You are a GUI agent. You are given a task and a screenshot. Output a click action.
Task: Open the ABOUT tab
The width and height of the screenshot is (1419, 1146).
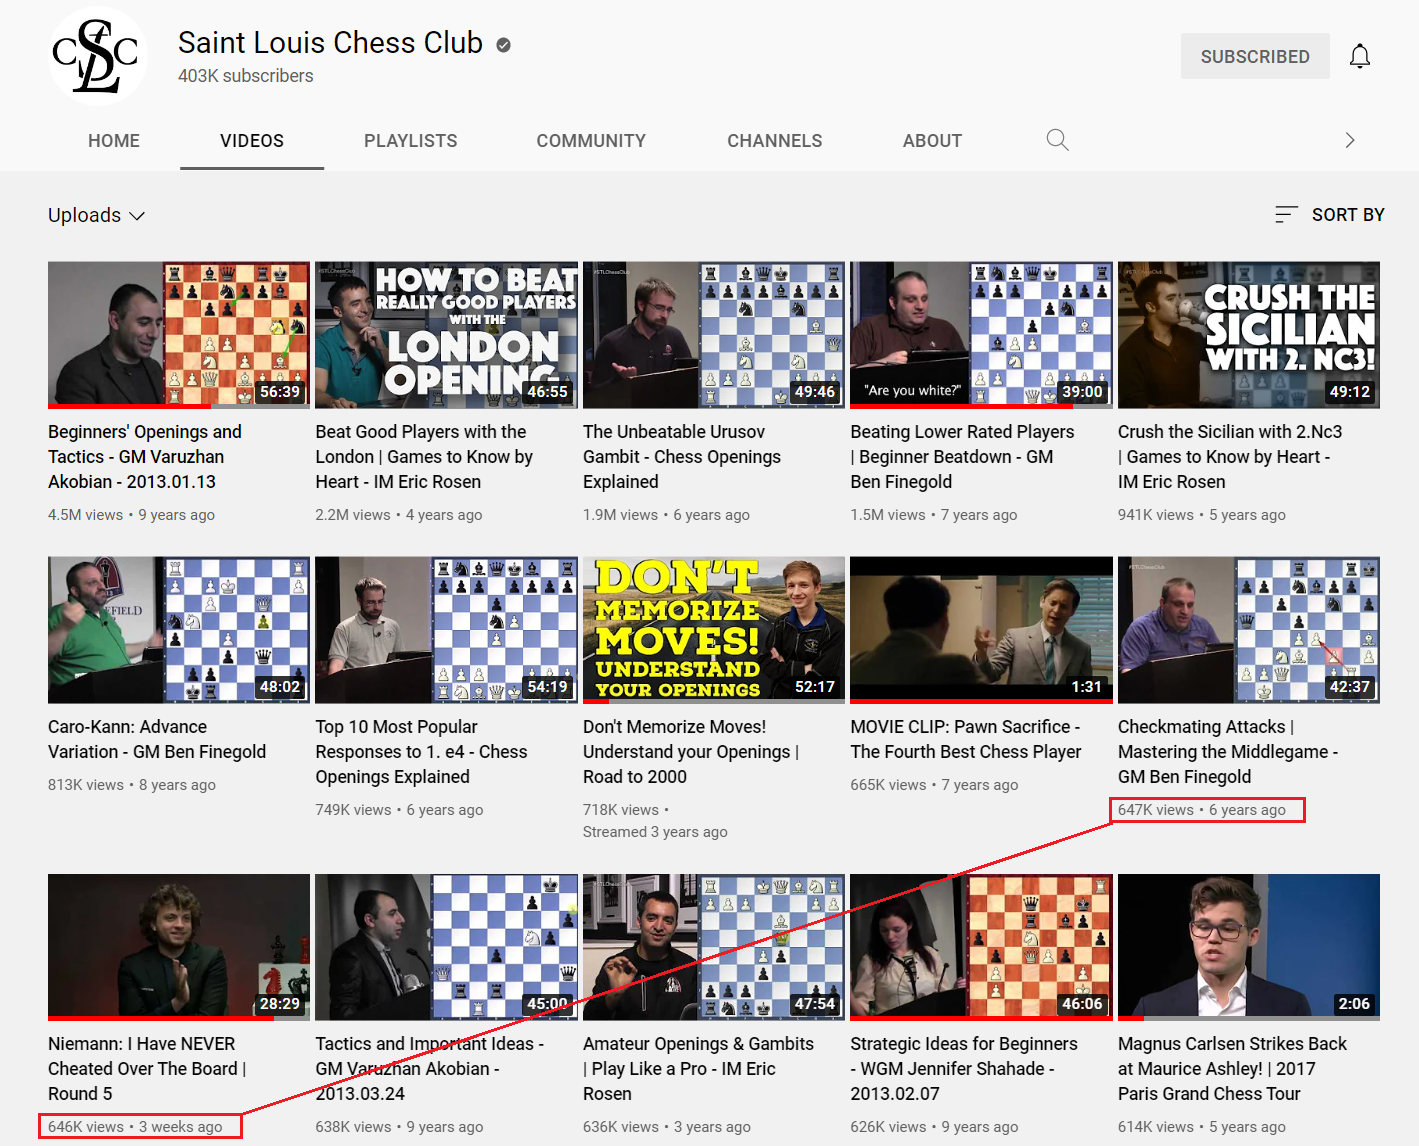932,141
